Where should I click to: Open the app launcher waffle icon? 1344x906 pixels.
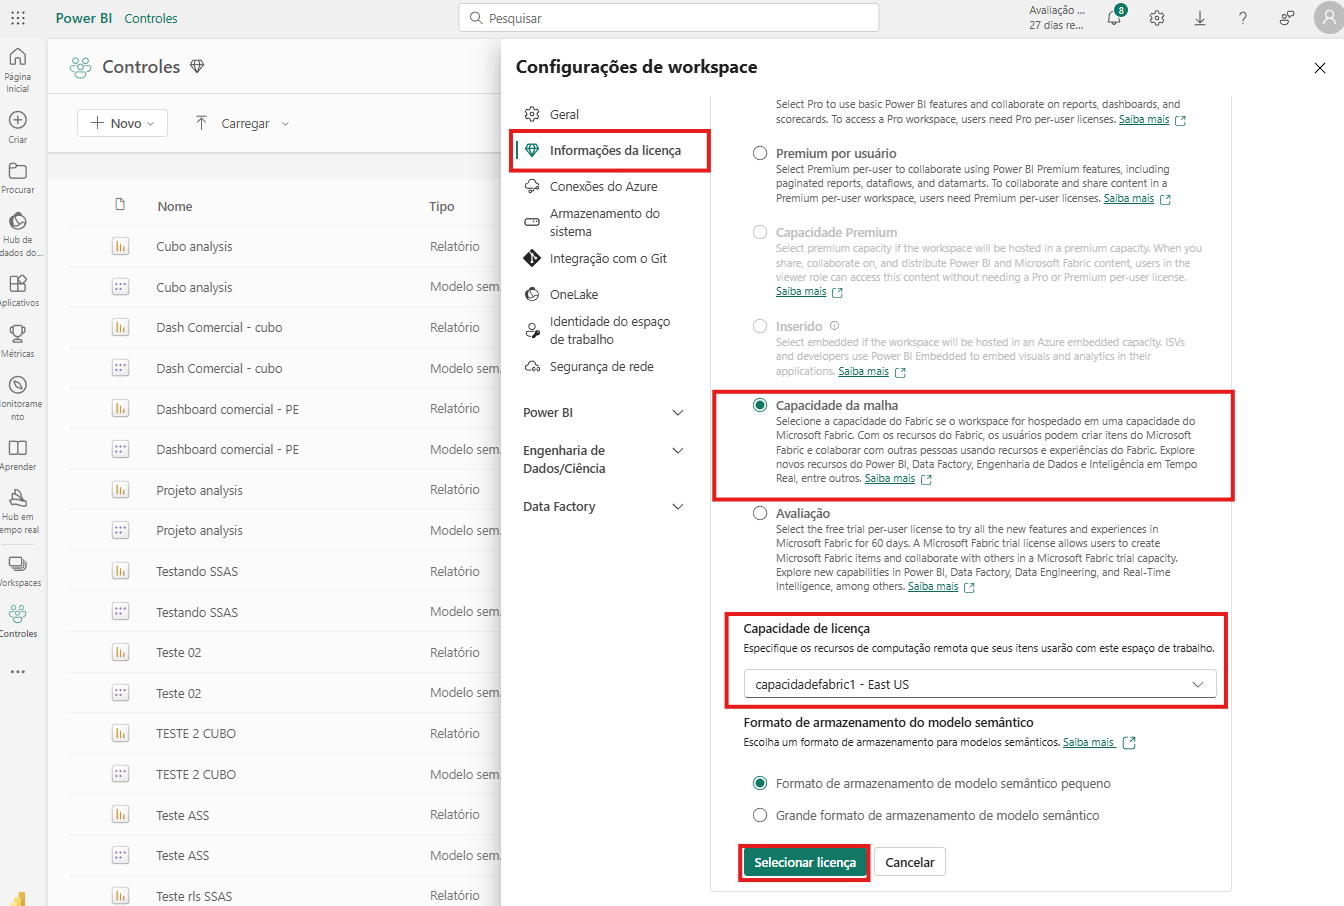click(18, 18)
